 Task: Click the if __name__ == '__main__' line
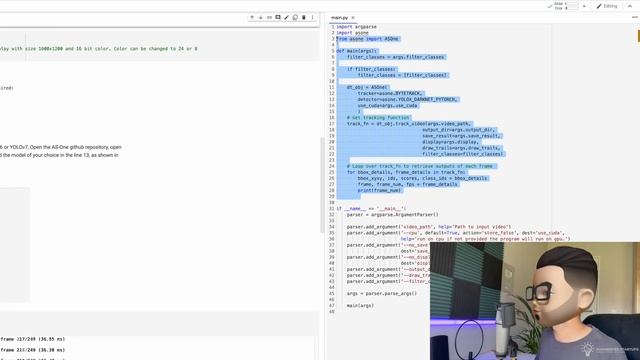[371, 209]
